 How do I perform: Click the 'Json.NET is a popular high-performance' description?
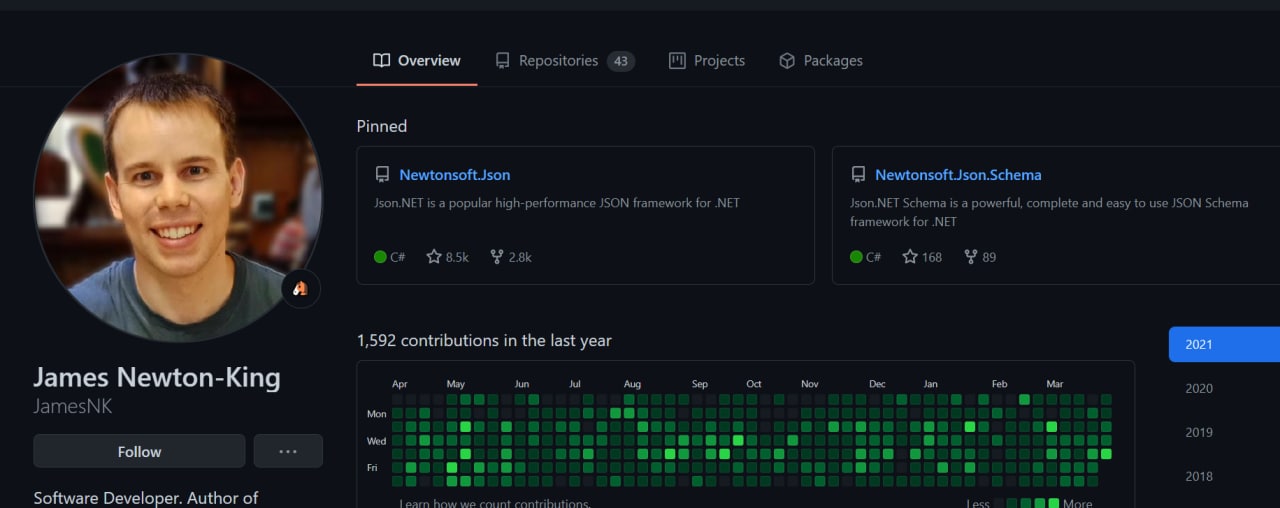tap(557, 202)
